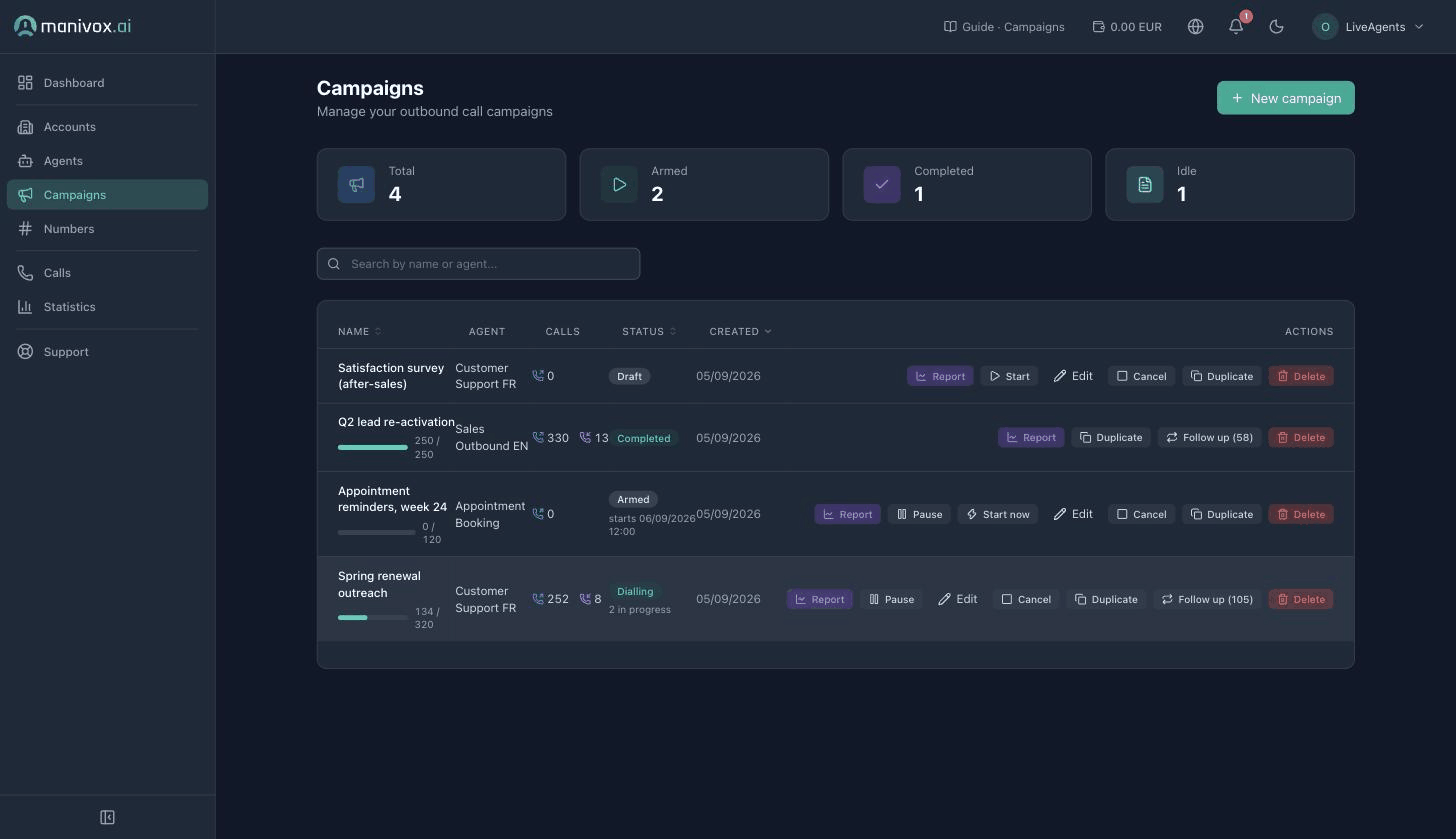
Task: Click Start now for Appointment reminders
Action: pyautogui.click(x=997, y=514)
